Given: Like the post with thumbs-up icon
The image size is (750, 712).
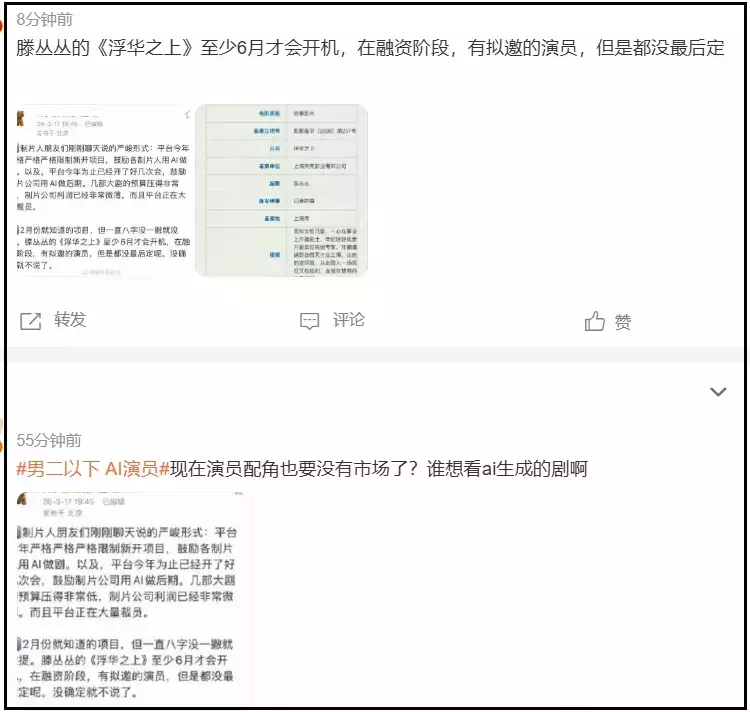Looking at the screenshot, I should coord(595,321).
